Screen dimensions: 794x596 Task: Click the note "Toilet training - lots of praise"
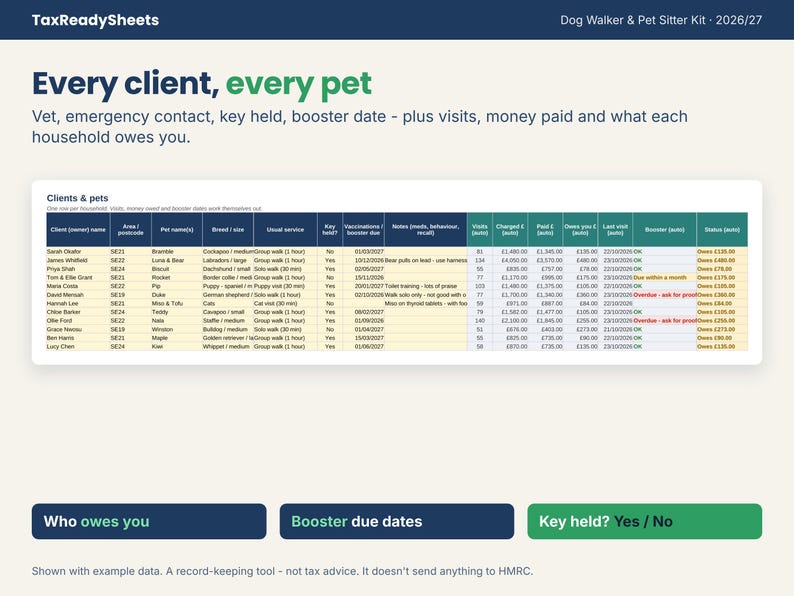click(x=425, y=286)
